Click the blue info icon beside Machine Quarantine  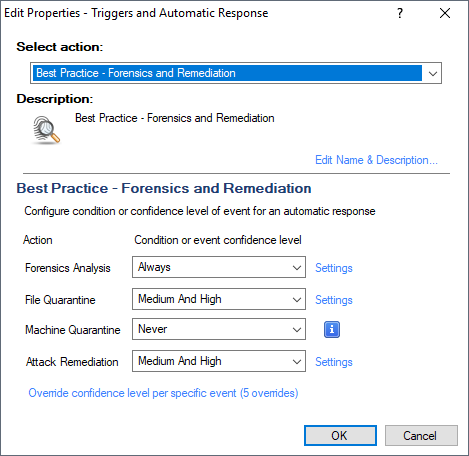tap(332, 330)
